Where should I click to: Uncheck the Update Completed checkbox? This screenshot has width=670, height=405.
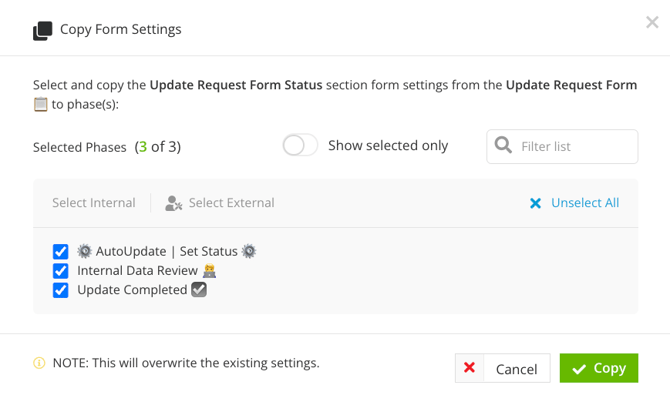[x=61, y=290]
